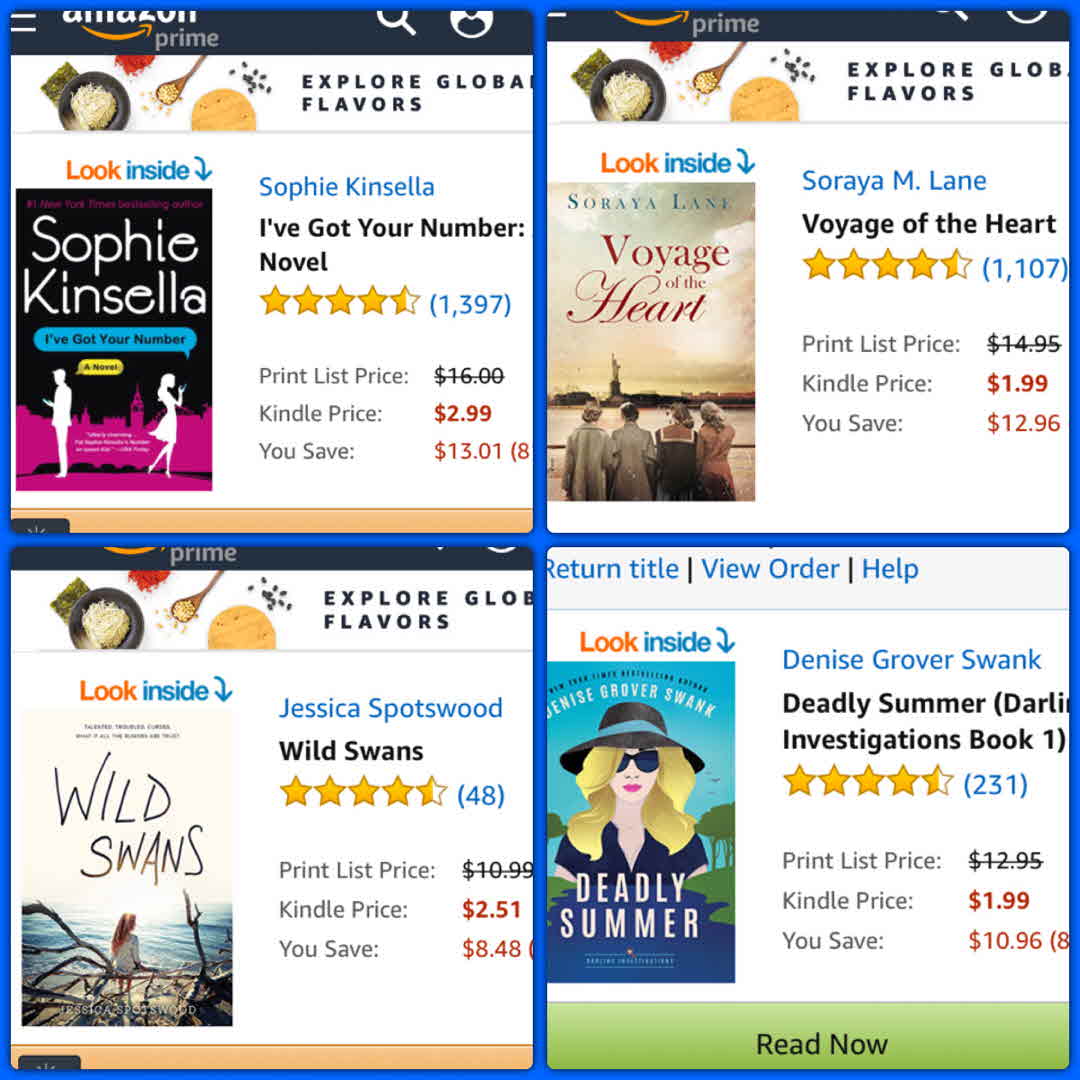
Task: Tap search magnifier icon in top-left panel
Action: [x=396, y=21]
